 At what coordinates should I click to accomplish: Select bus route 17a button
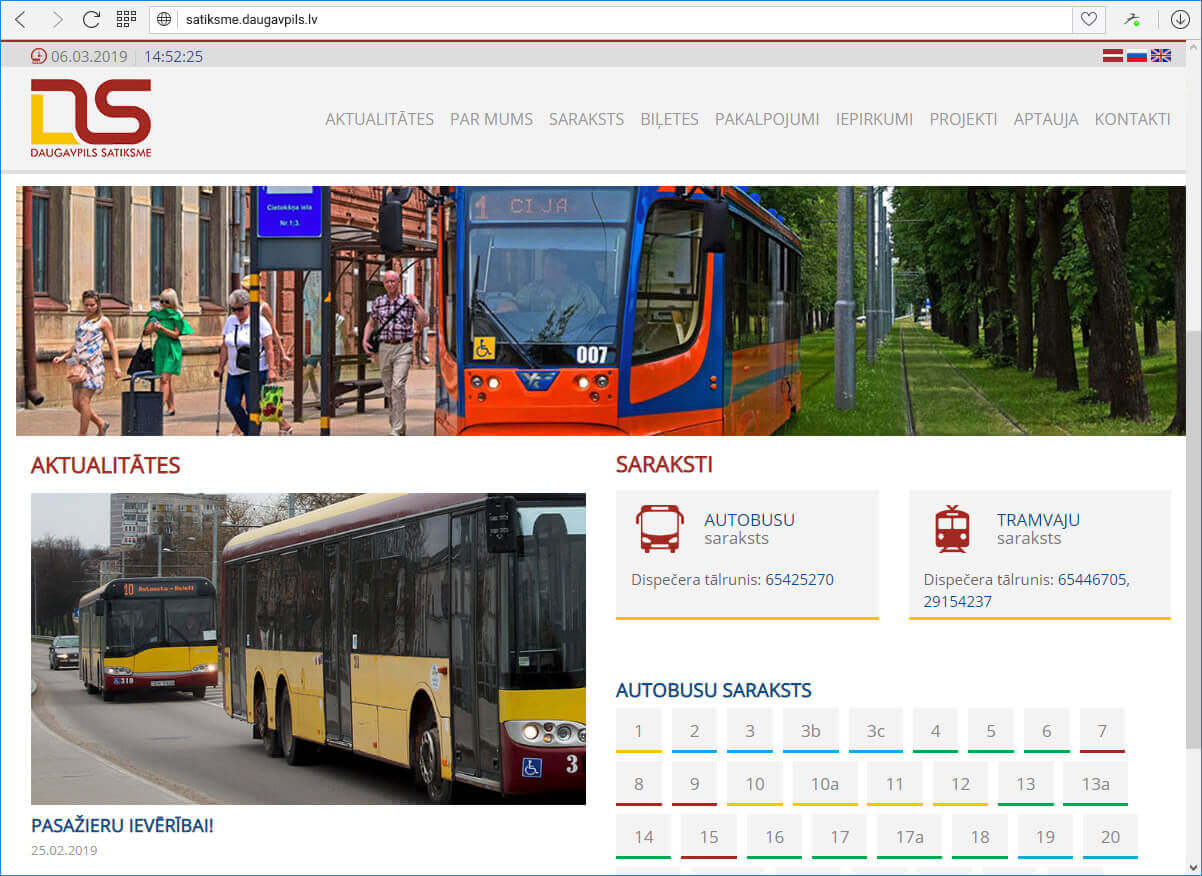909,836
